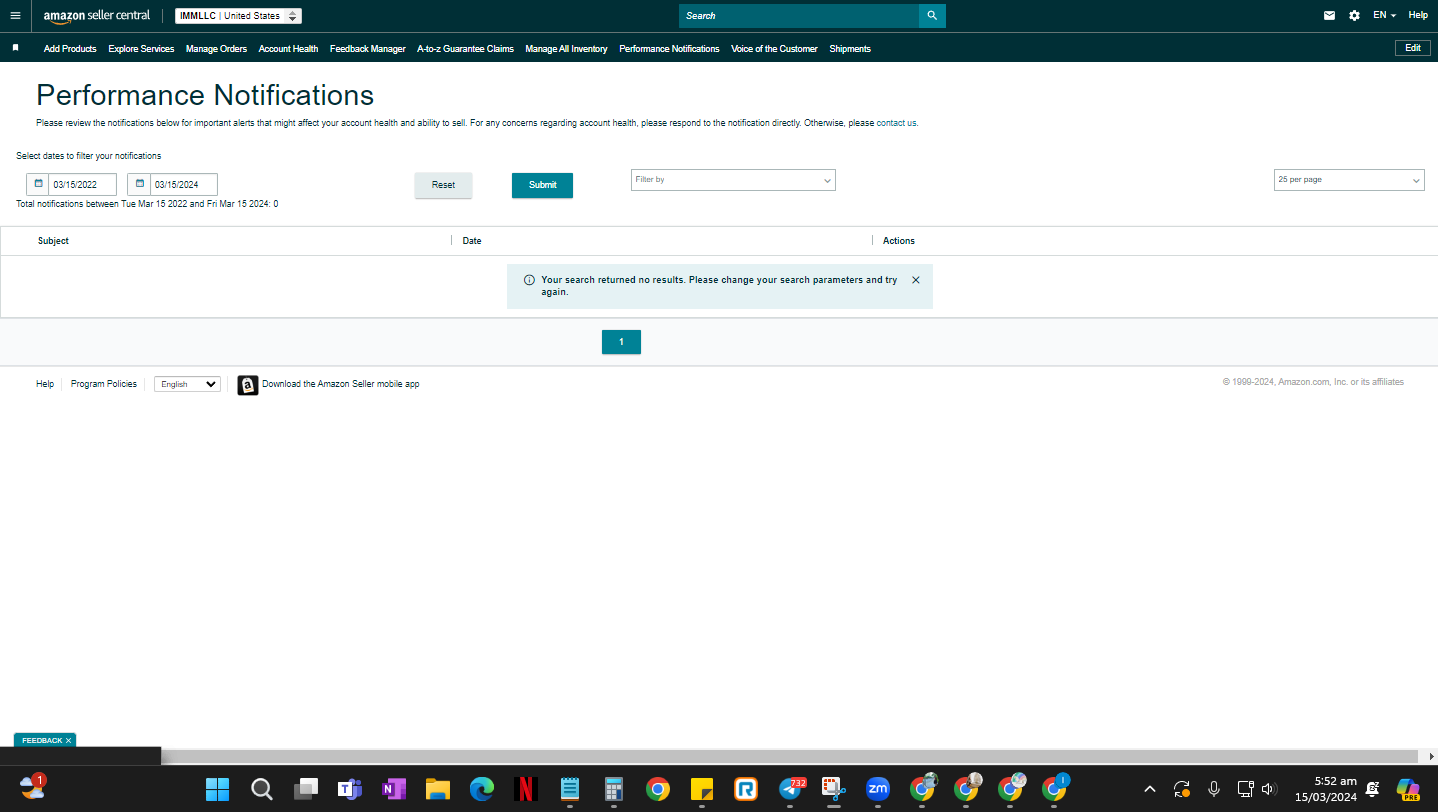Click the Amazon Seller app icon
The width and height of the screenshot is (1438, 812).
pyautogui.click(x=248, y=385)
